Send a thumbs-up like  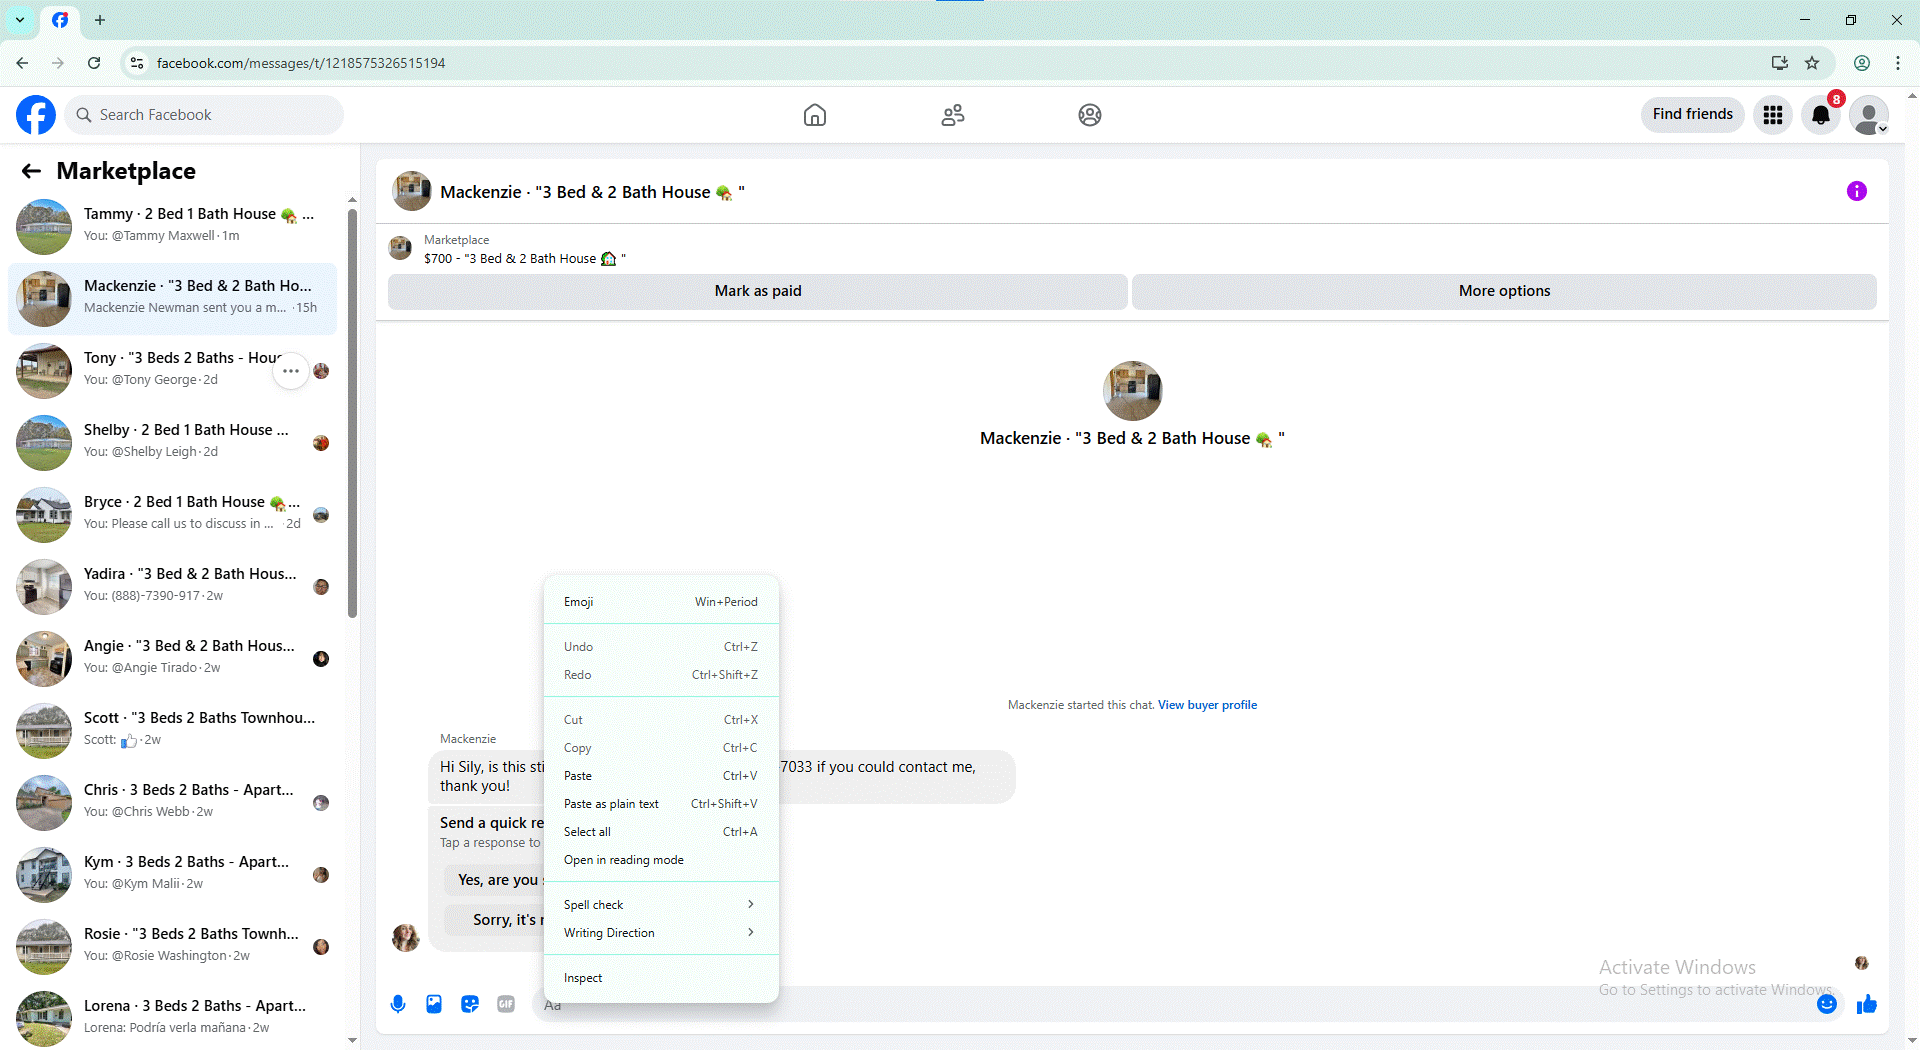(x=1867, y=1004)
